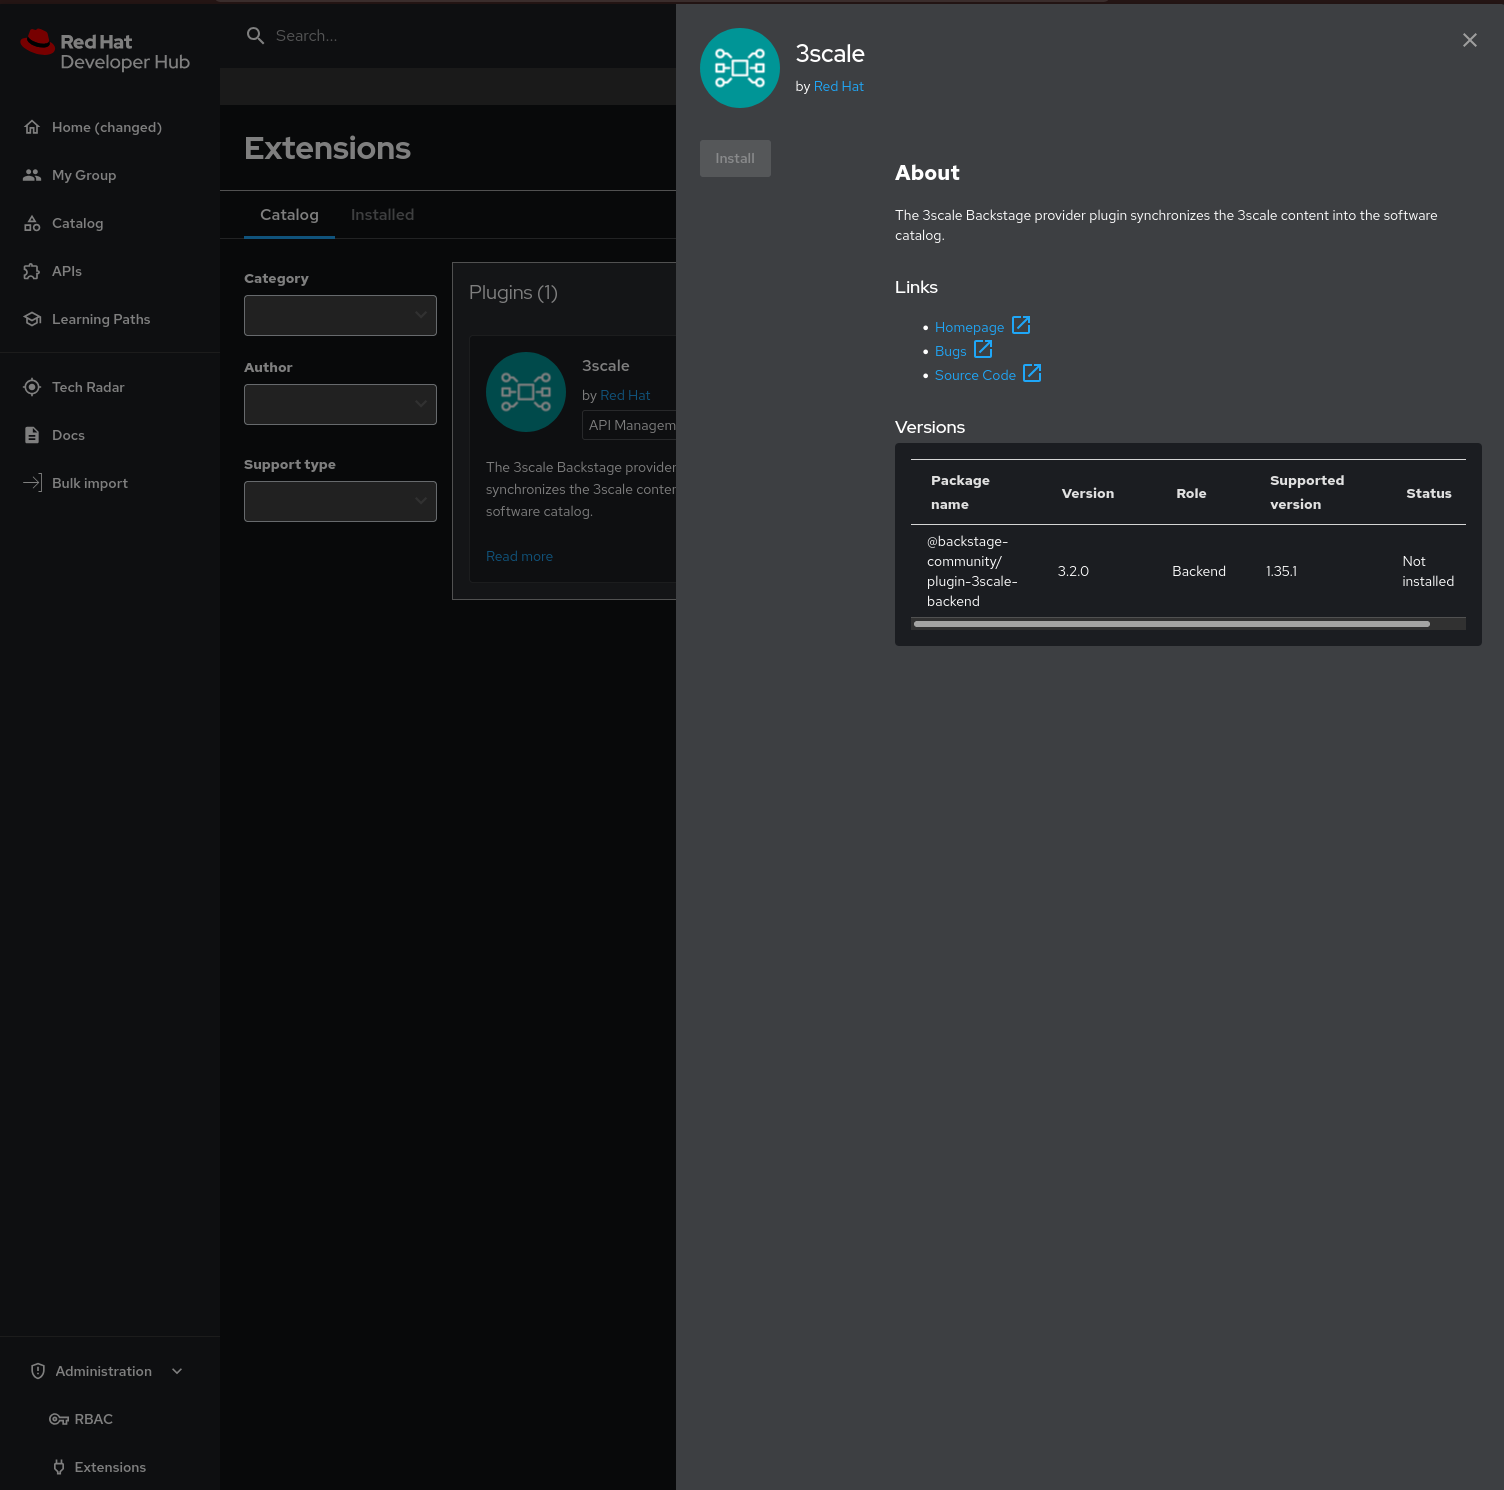Switch to the Catalog tab in Extensions
Image resolution: width=1504 pixels, height=1490 pixels.
point(289,215)
